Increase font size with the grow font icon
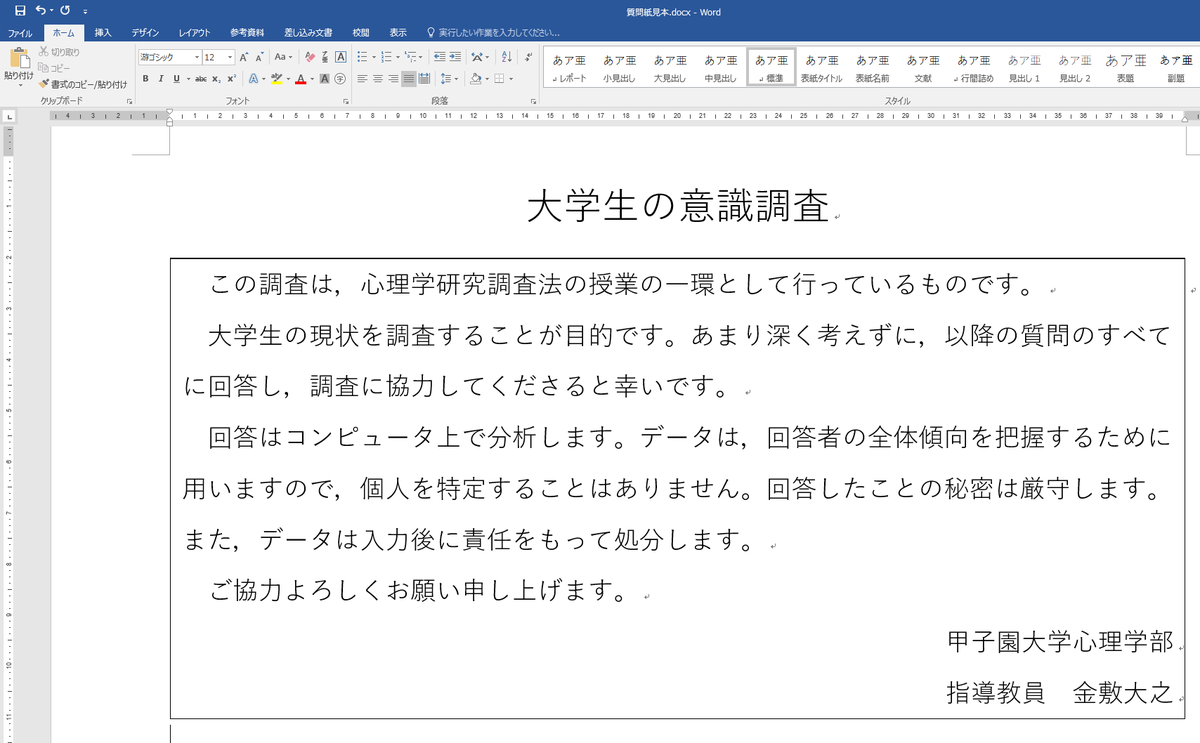The height and width of the screenshot is (743, 1200). (x=244, y=57)
